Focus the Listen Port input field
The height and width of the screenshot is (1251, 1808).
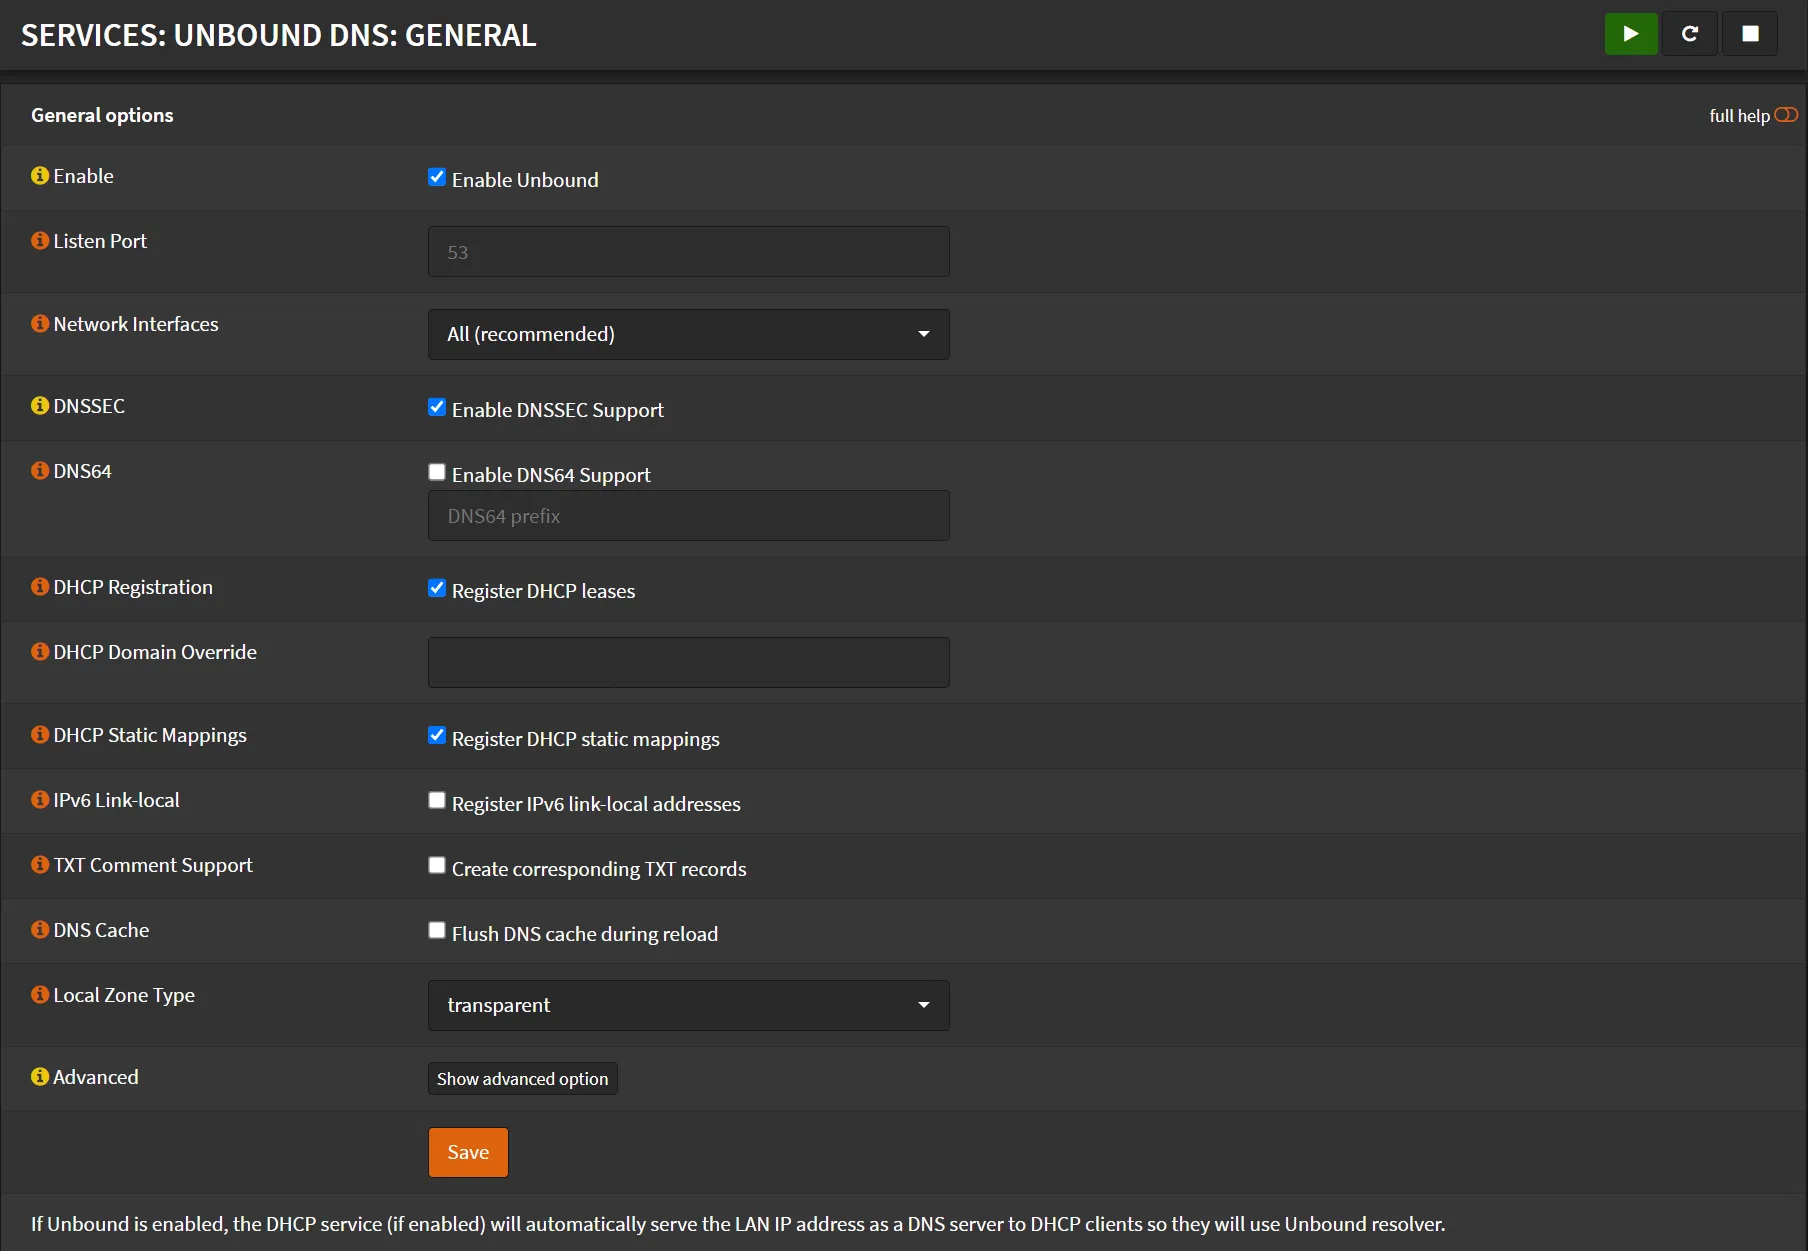coord(688,252)
